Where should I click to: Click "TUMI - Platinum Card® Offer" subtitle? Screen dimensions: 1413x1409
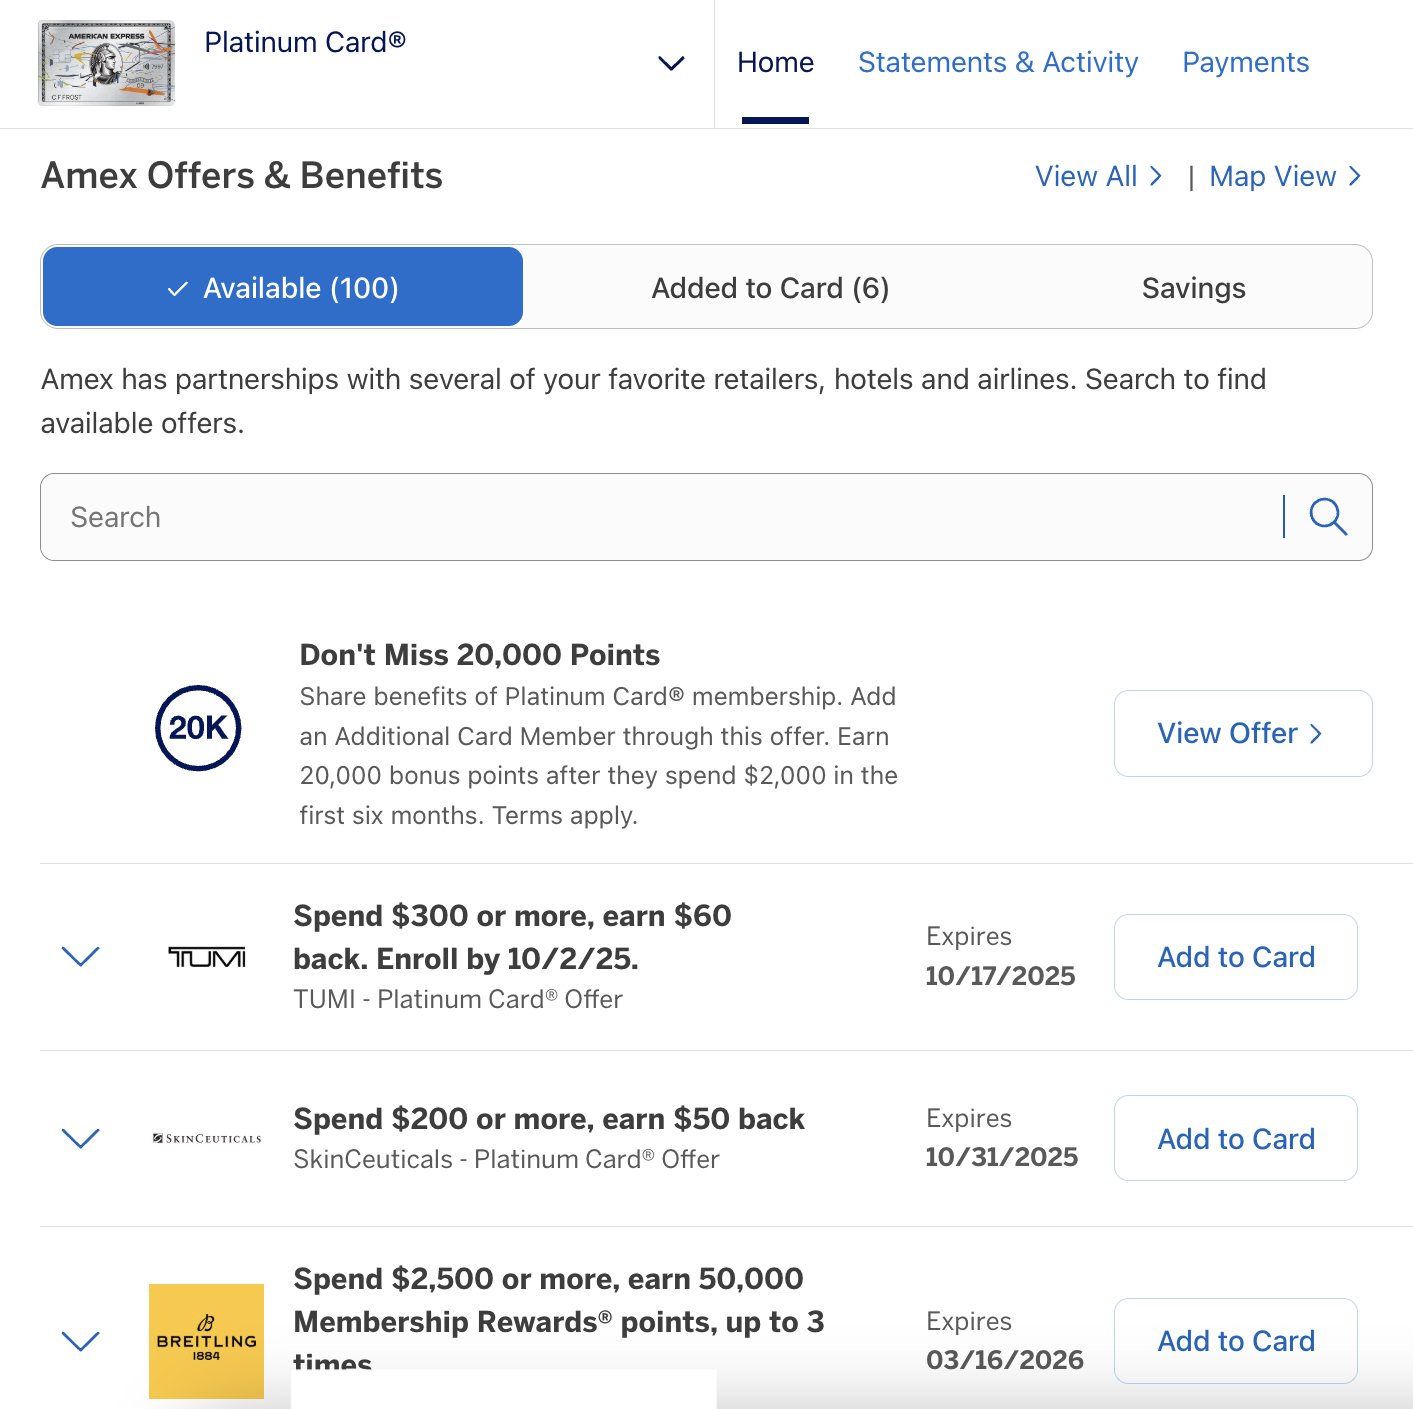pyautogui.click(x=458, y=999)
